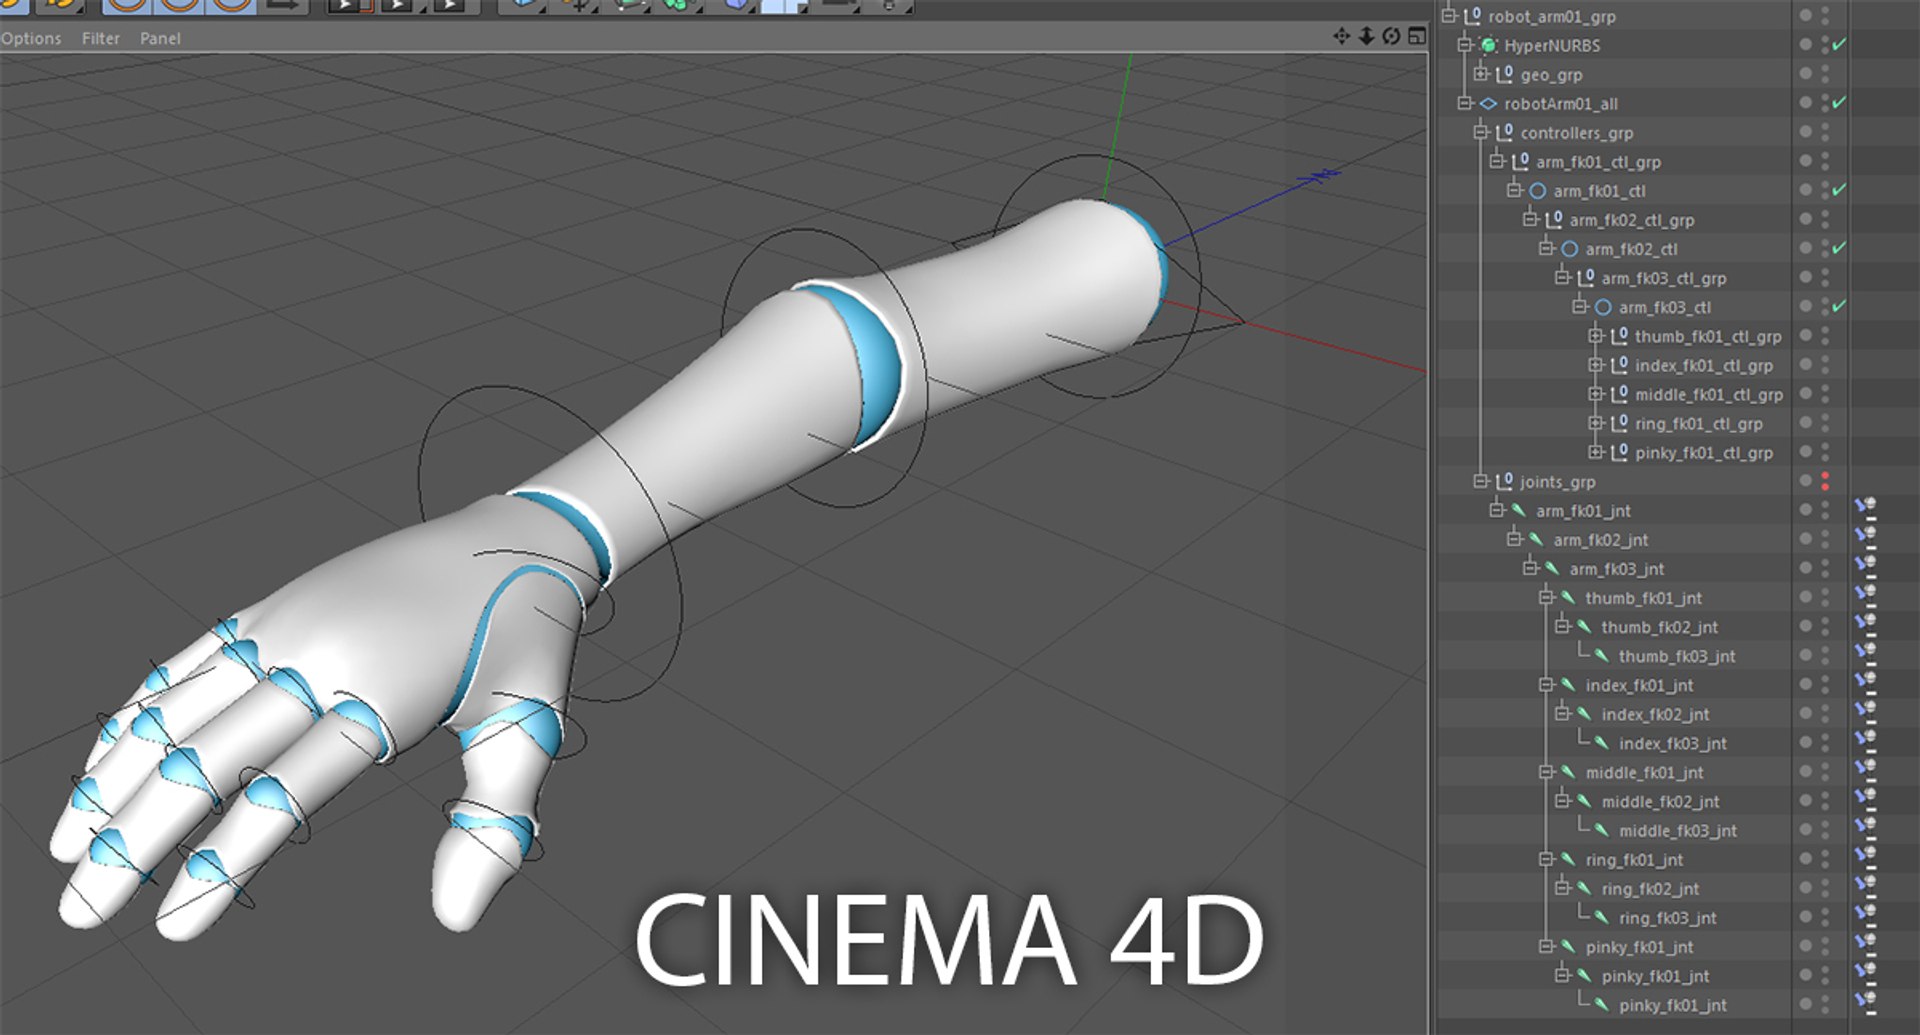Toggle the robotArm01_all enable checkmark

pyautogui.click(x=1839, y=103)
